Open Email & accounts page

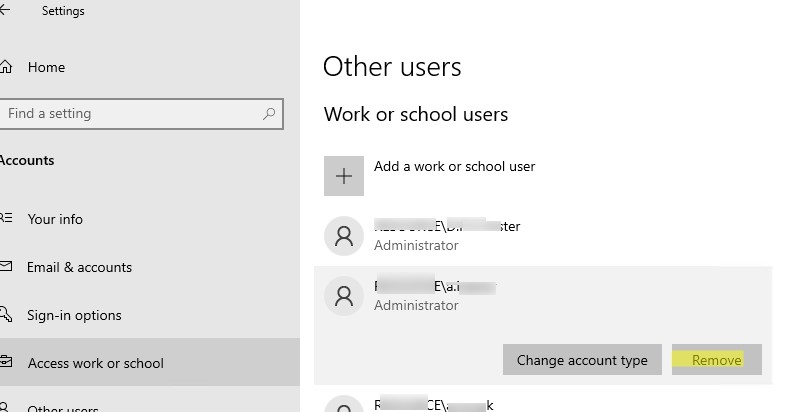pyautogui.click(x=79, y=267)
